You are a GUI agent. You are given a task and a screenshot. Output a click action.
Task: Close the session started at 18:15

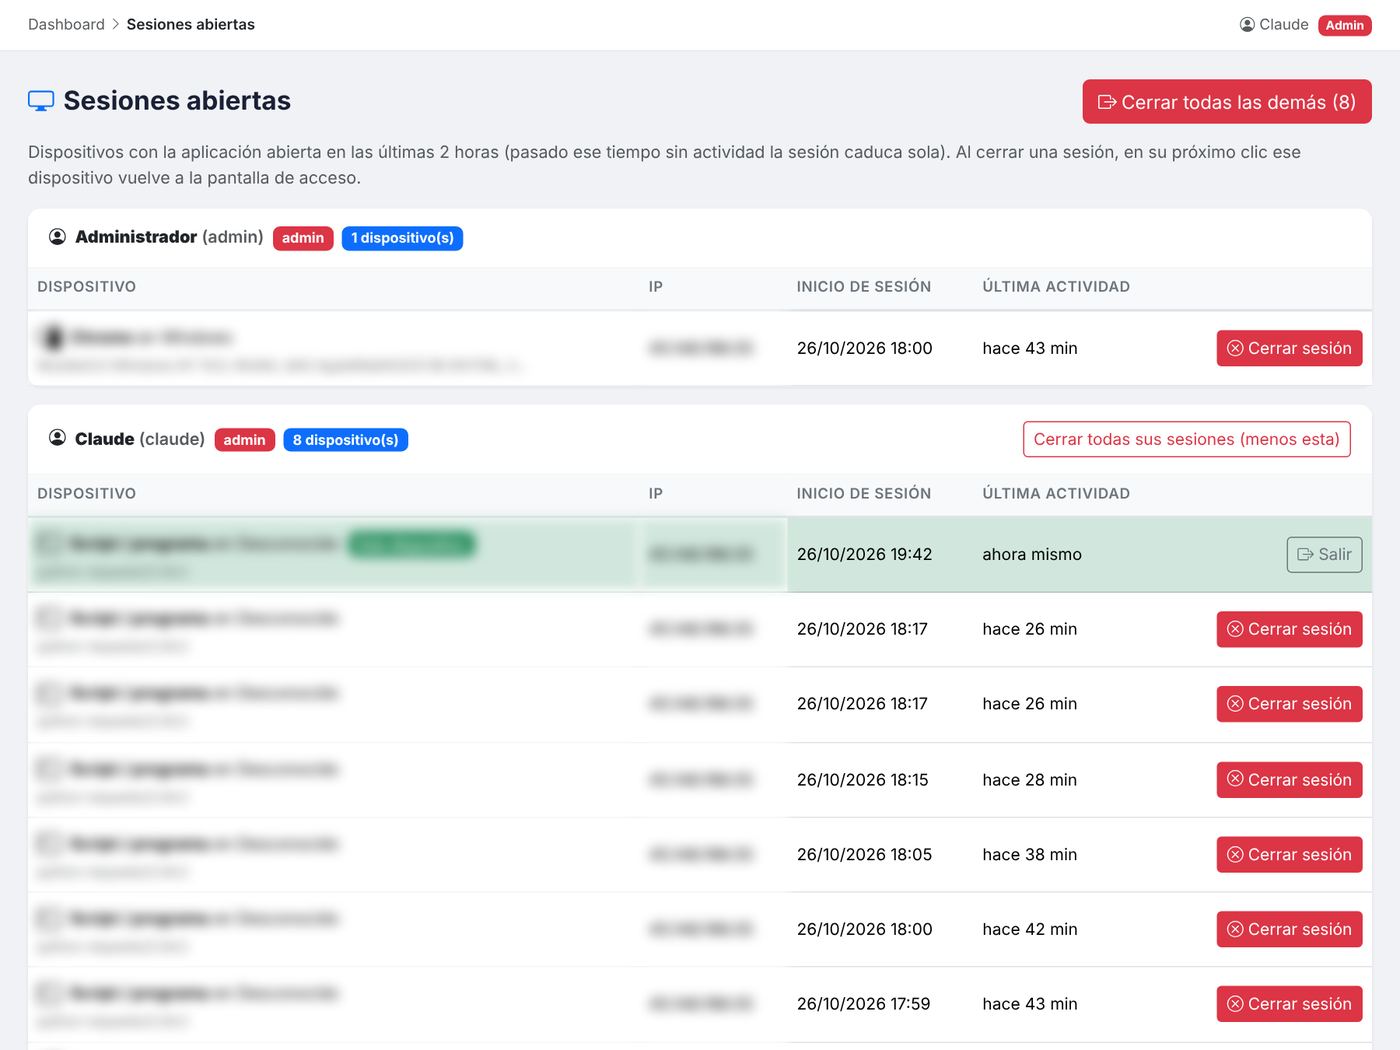click(x=1289, y=780)
